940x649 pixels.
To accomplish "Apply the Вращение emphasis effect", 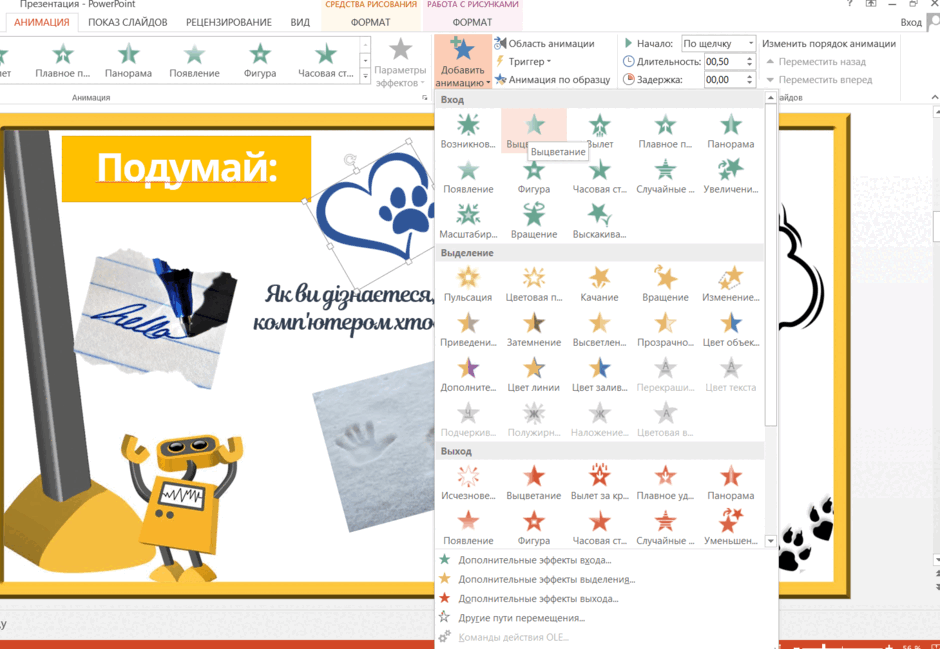I will click(x=665, y=285).
